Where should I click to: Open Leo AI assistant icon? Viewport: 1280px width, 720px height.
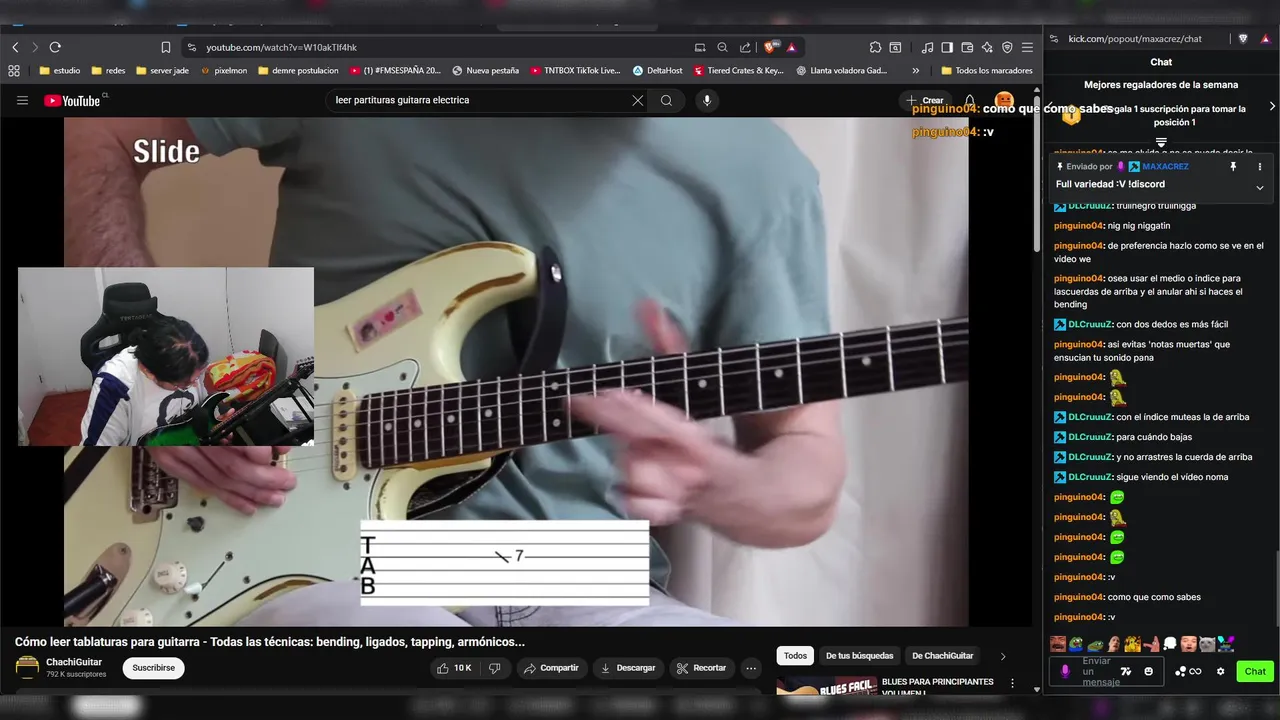click(987, 47)
